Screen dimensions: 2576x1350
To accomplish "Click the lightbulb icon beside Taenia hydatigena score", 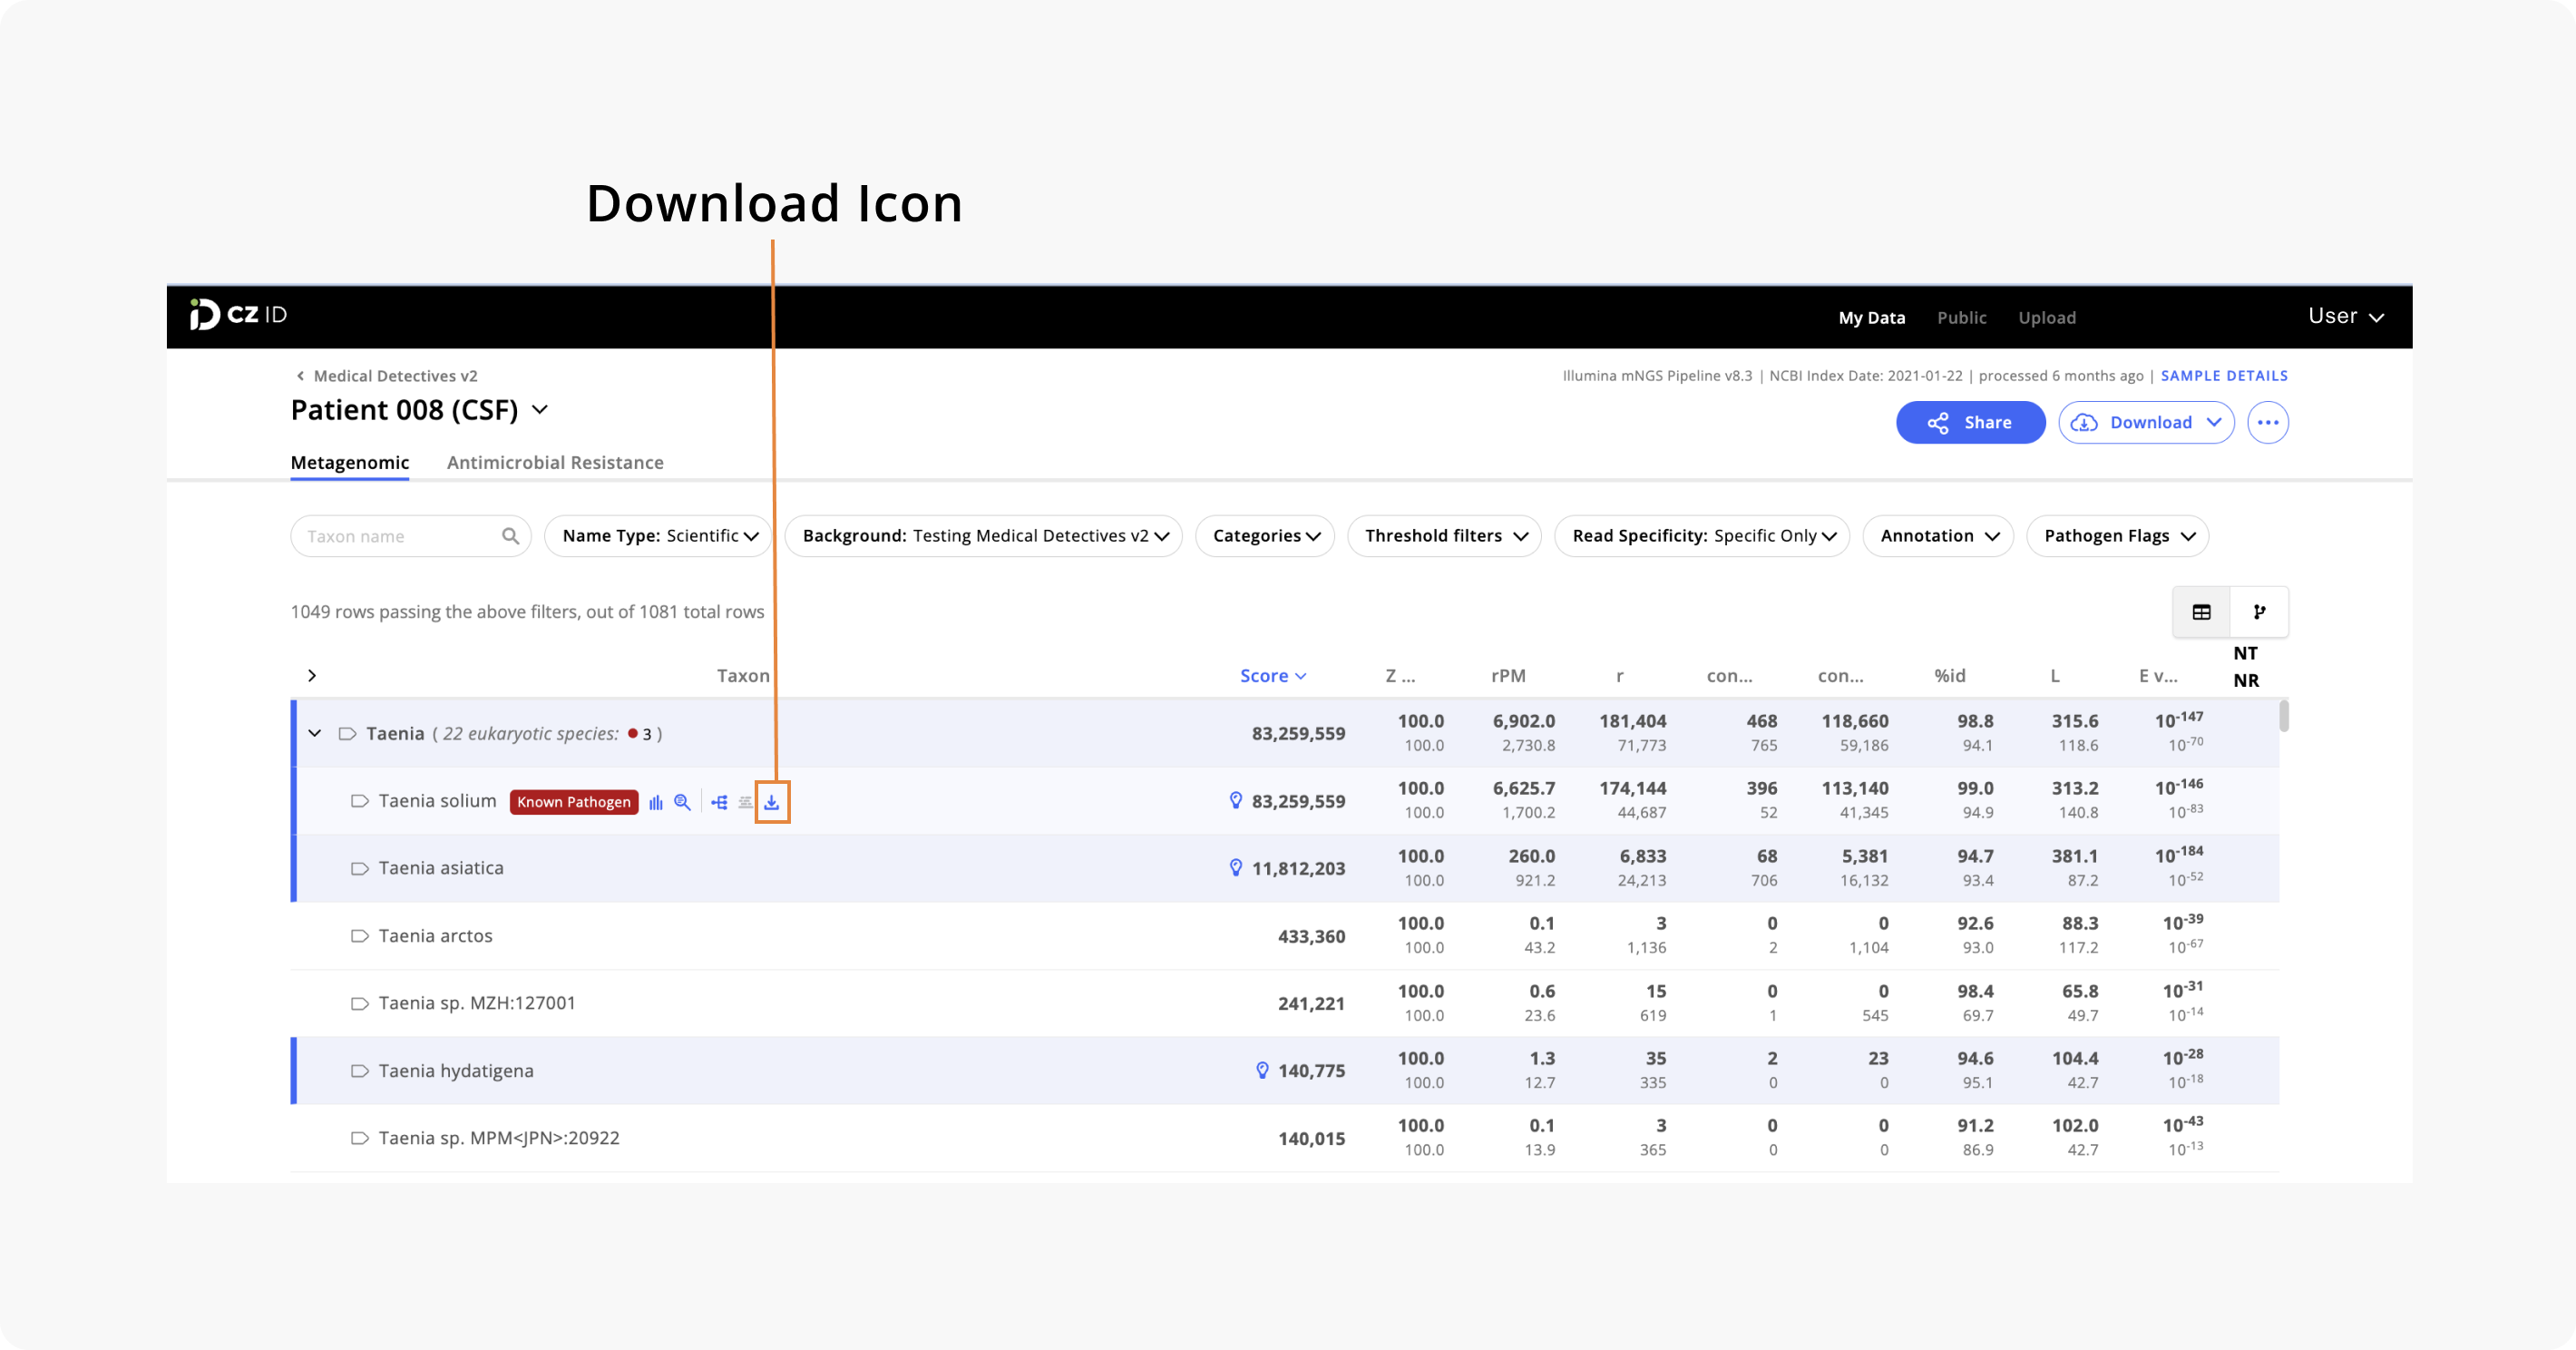I will coord(1262,1070).
